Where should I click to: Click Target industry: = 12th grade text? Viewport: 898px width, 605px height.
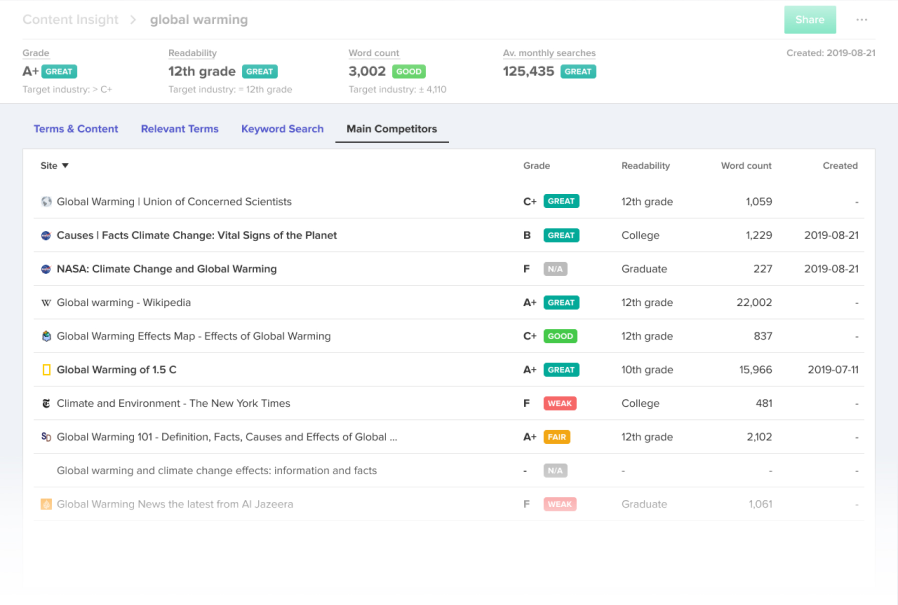pos(230,89)
